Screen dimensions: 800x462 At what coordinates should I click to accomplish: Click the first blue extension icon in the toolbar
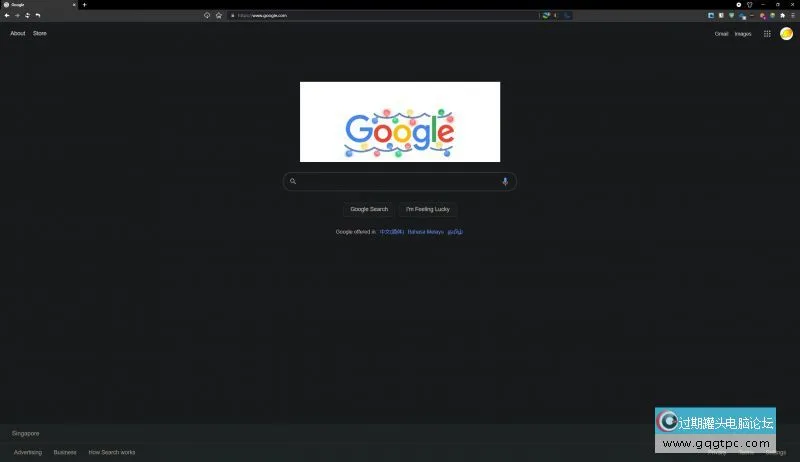click(x=711, y=15)
